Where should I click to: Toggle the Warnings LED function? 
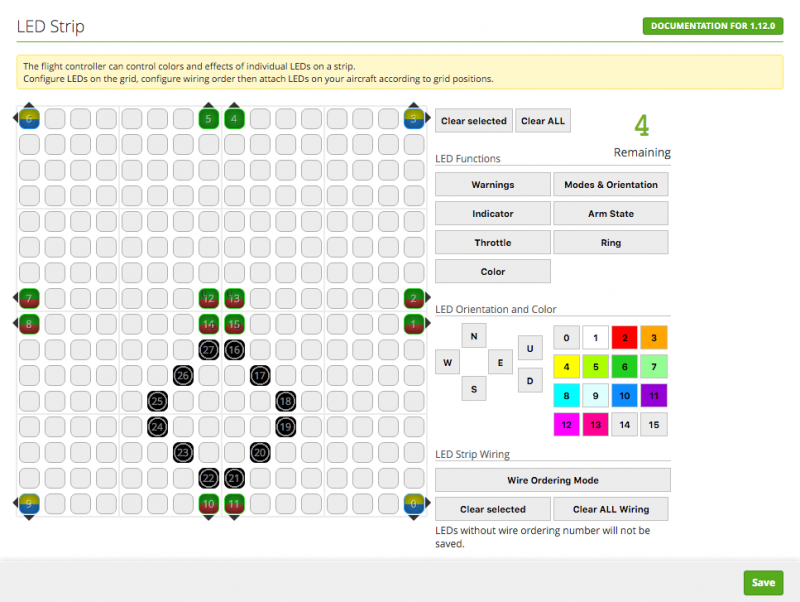coord(492,184)
